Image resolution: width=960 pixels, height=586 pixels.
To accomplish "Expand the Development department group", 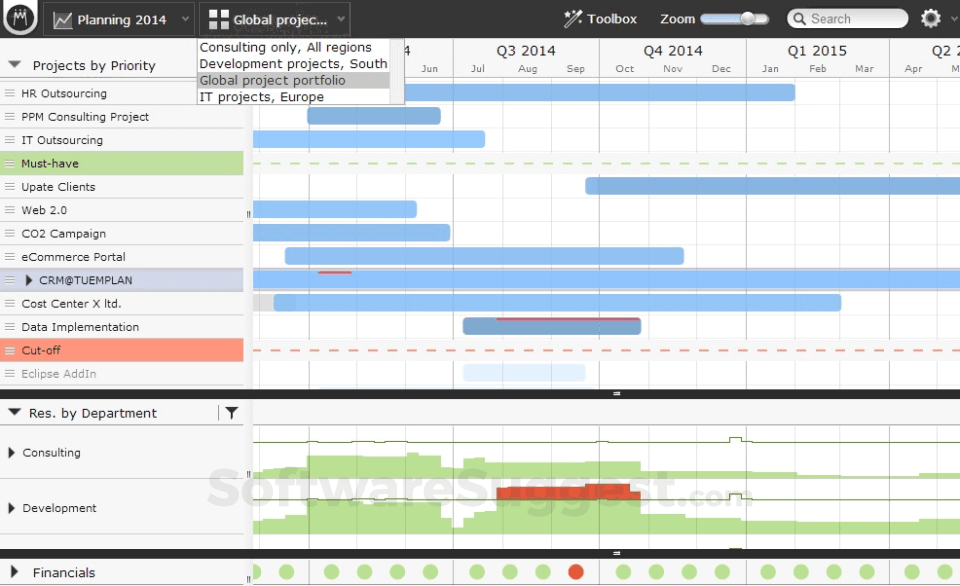I will click(12, 508).
